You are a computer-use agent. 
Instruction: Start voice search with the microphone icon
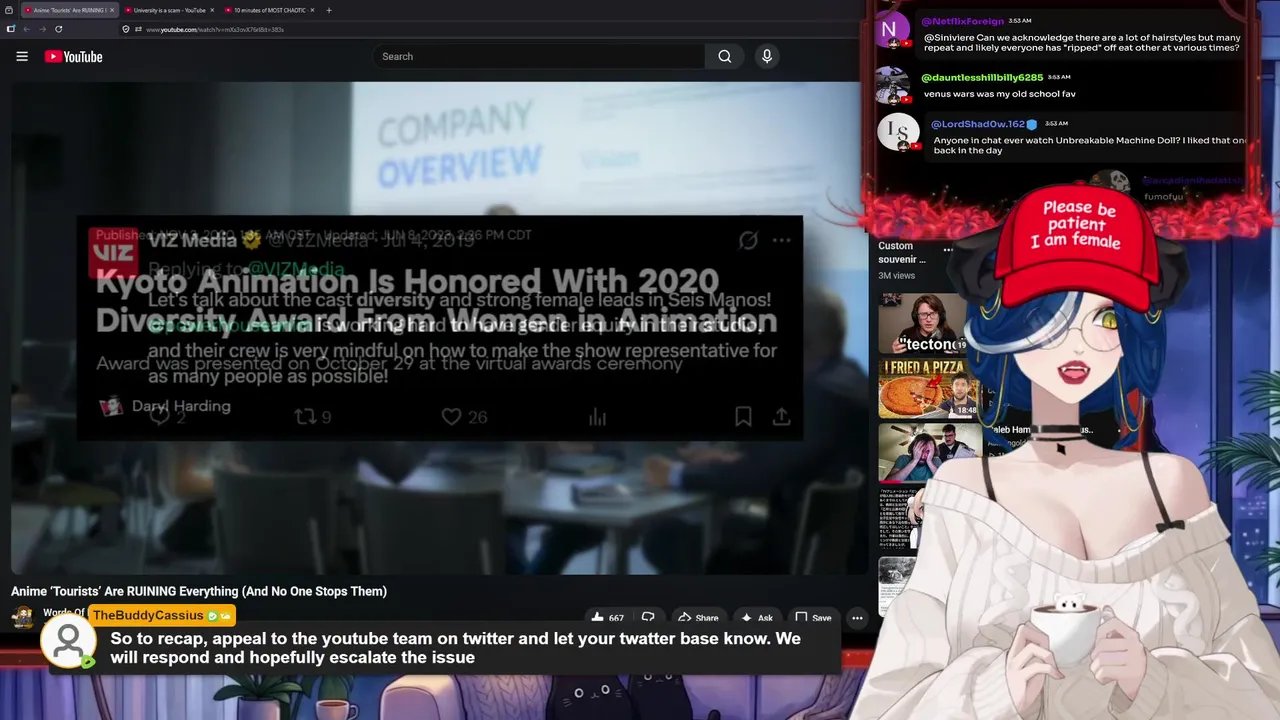[767, 56]
